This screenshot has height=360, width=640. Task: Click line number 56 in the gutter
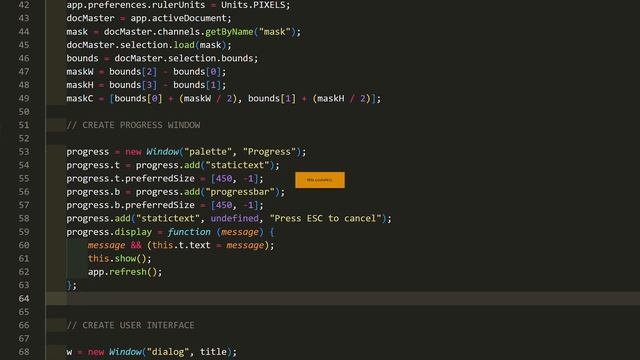[24, 191]
